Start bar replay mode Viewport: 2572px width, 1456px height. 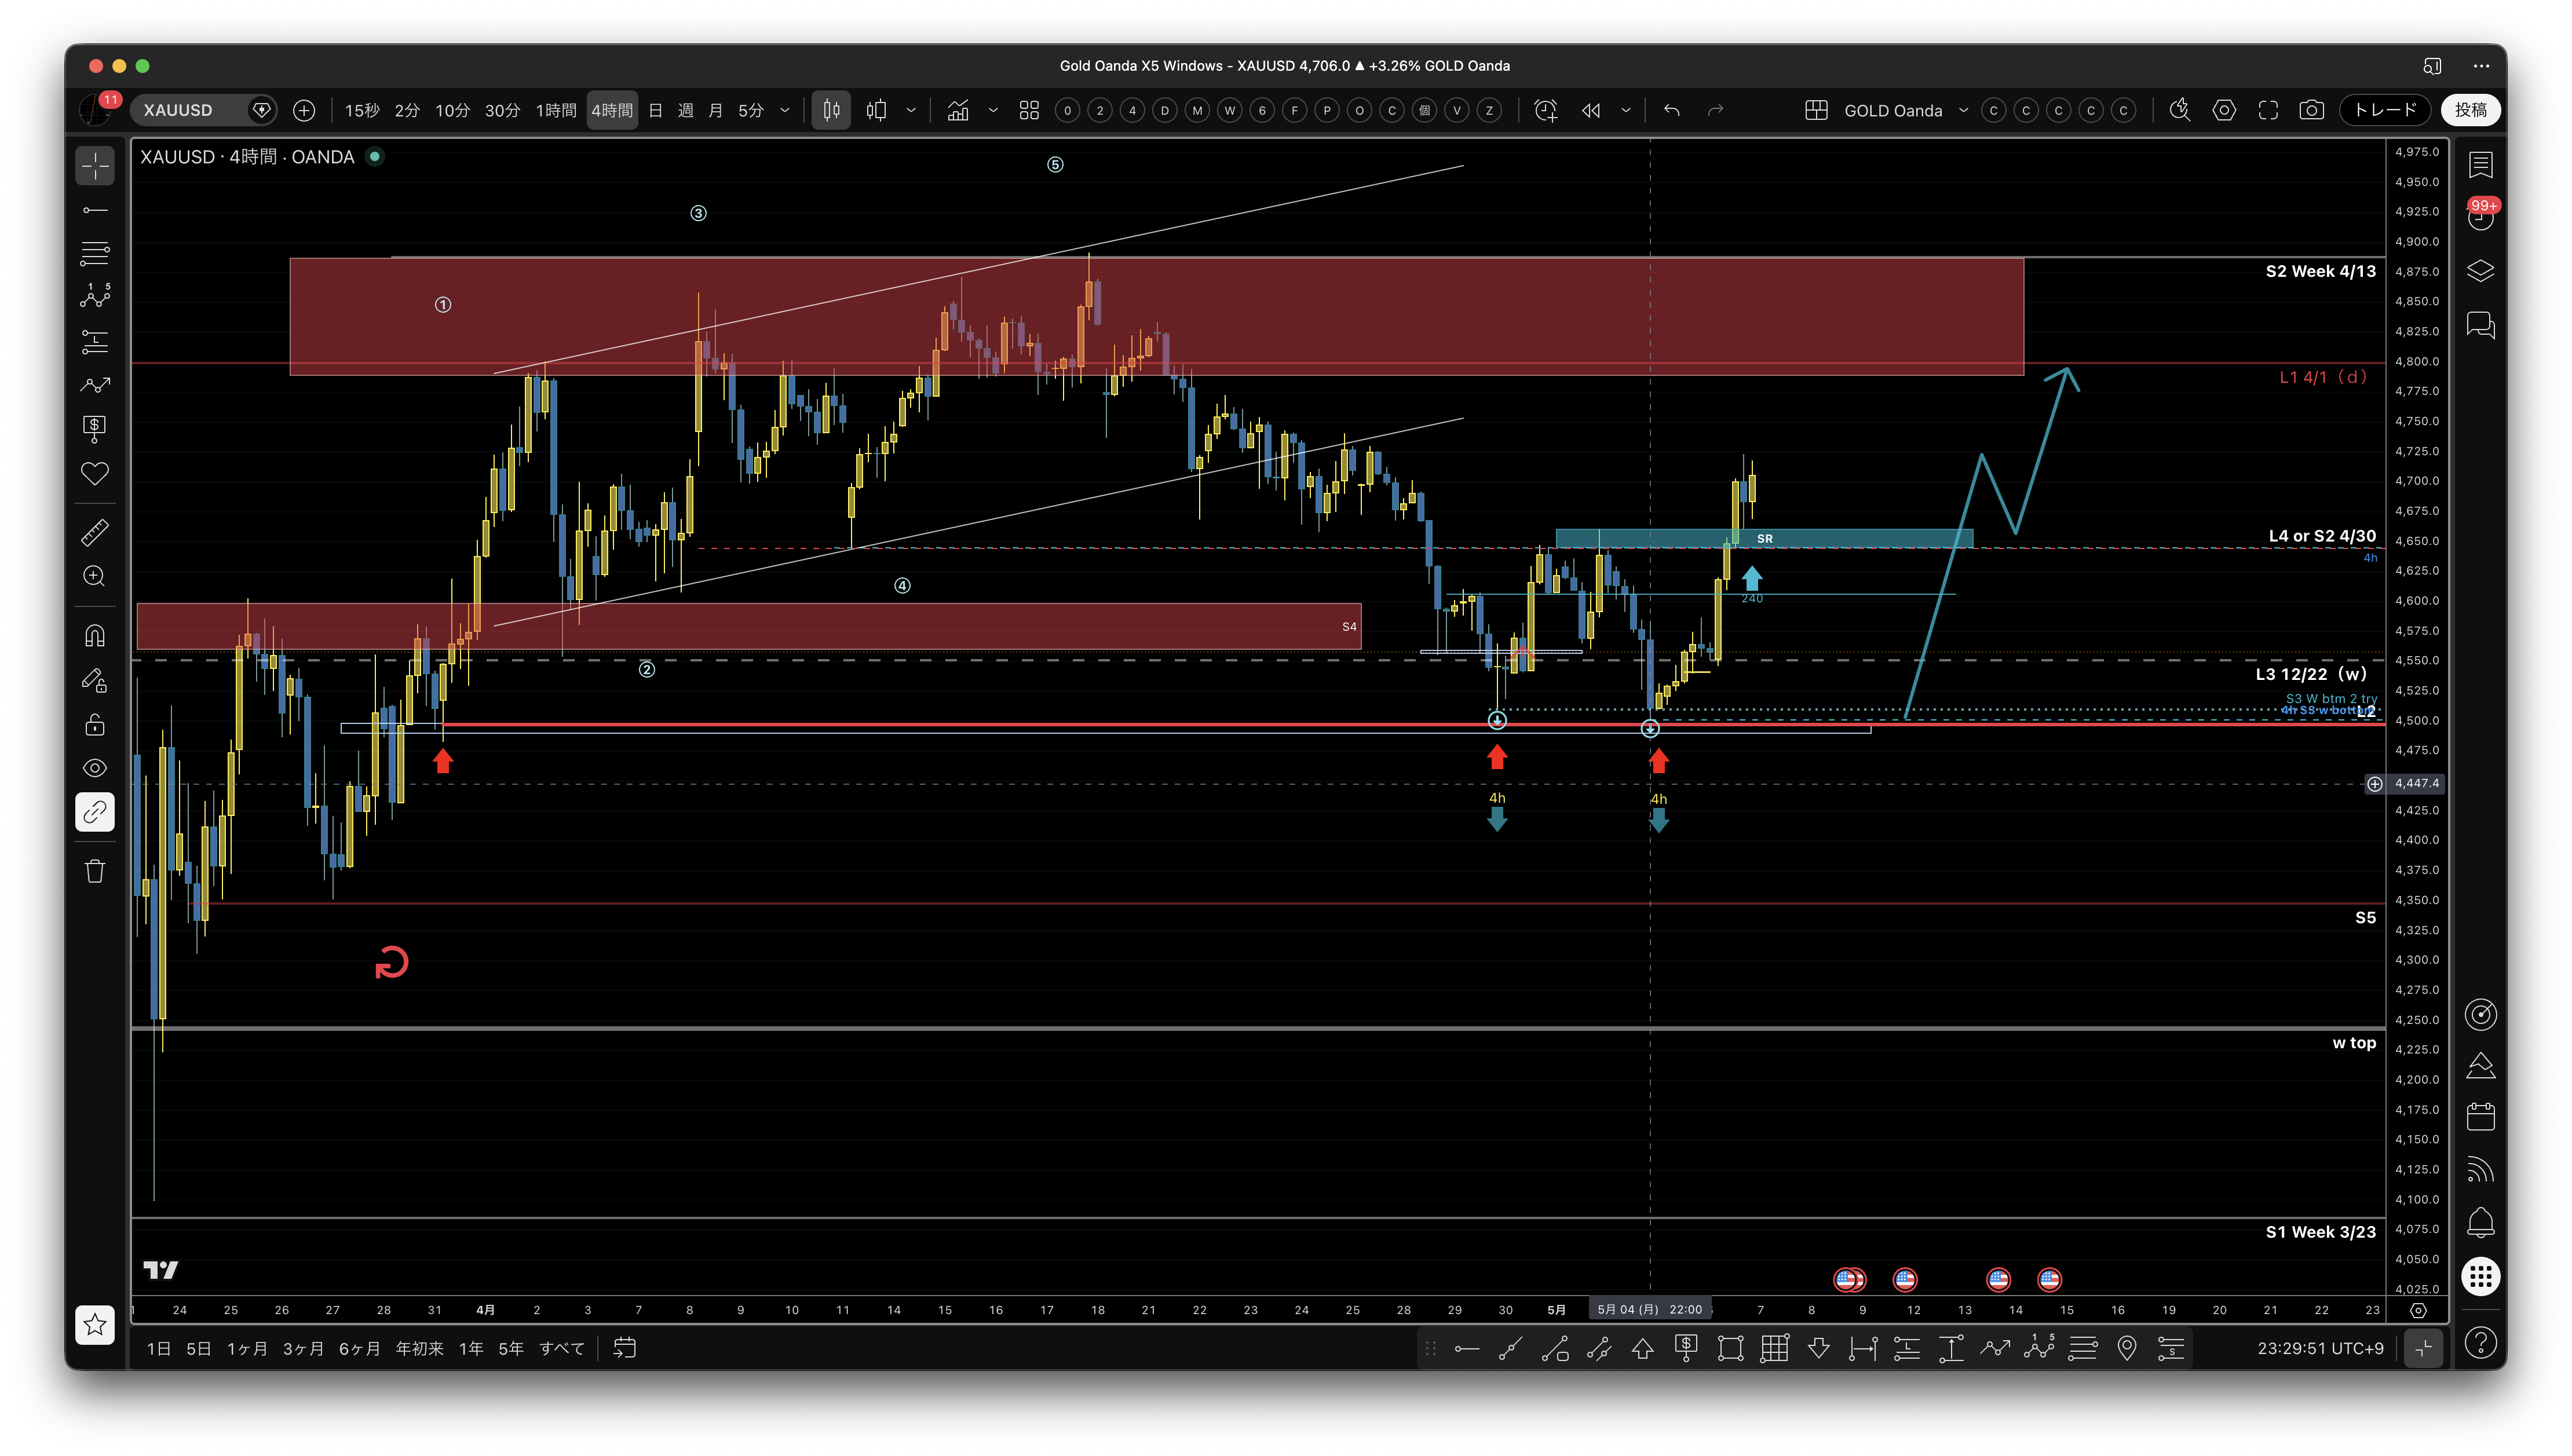point(1591,110)
